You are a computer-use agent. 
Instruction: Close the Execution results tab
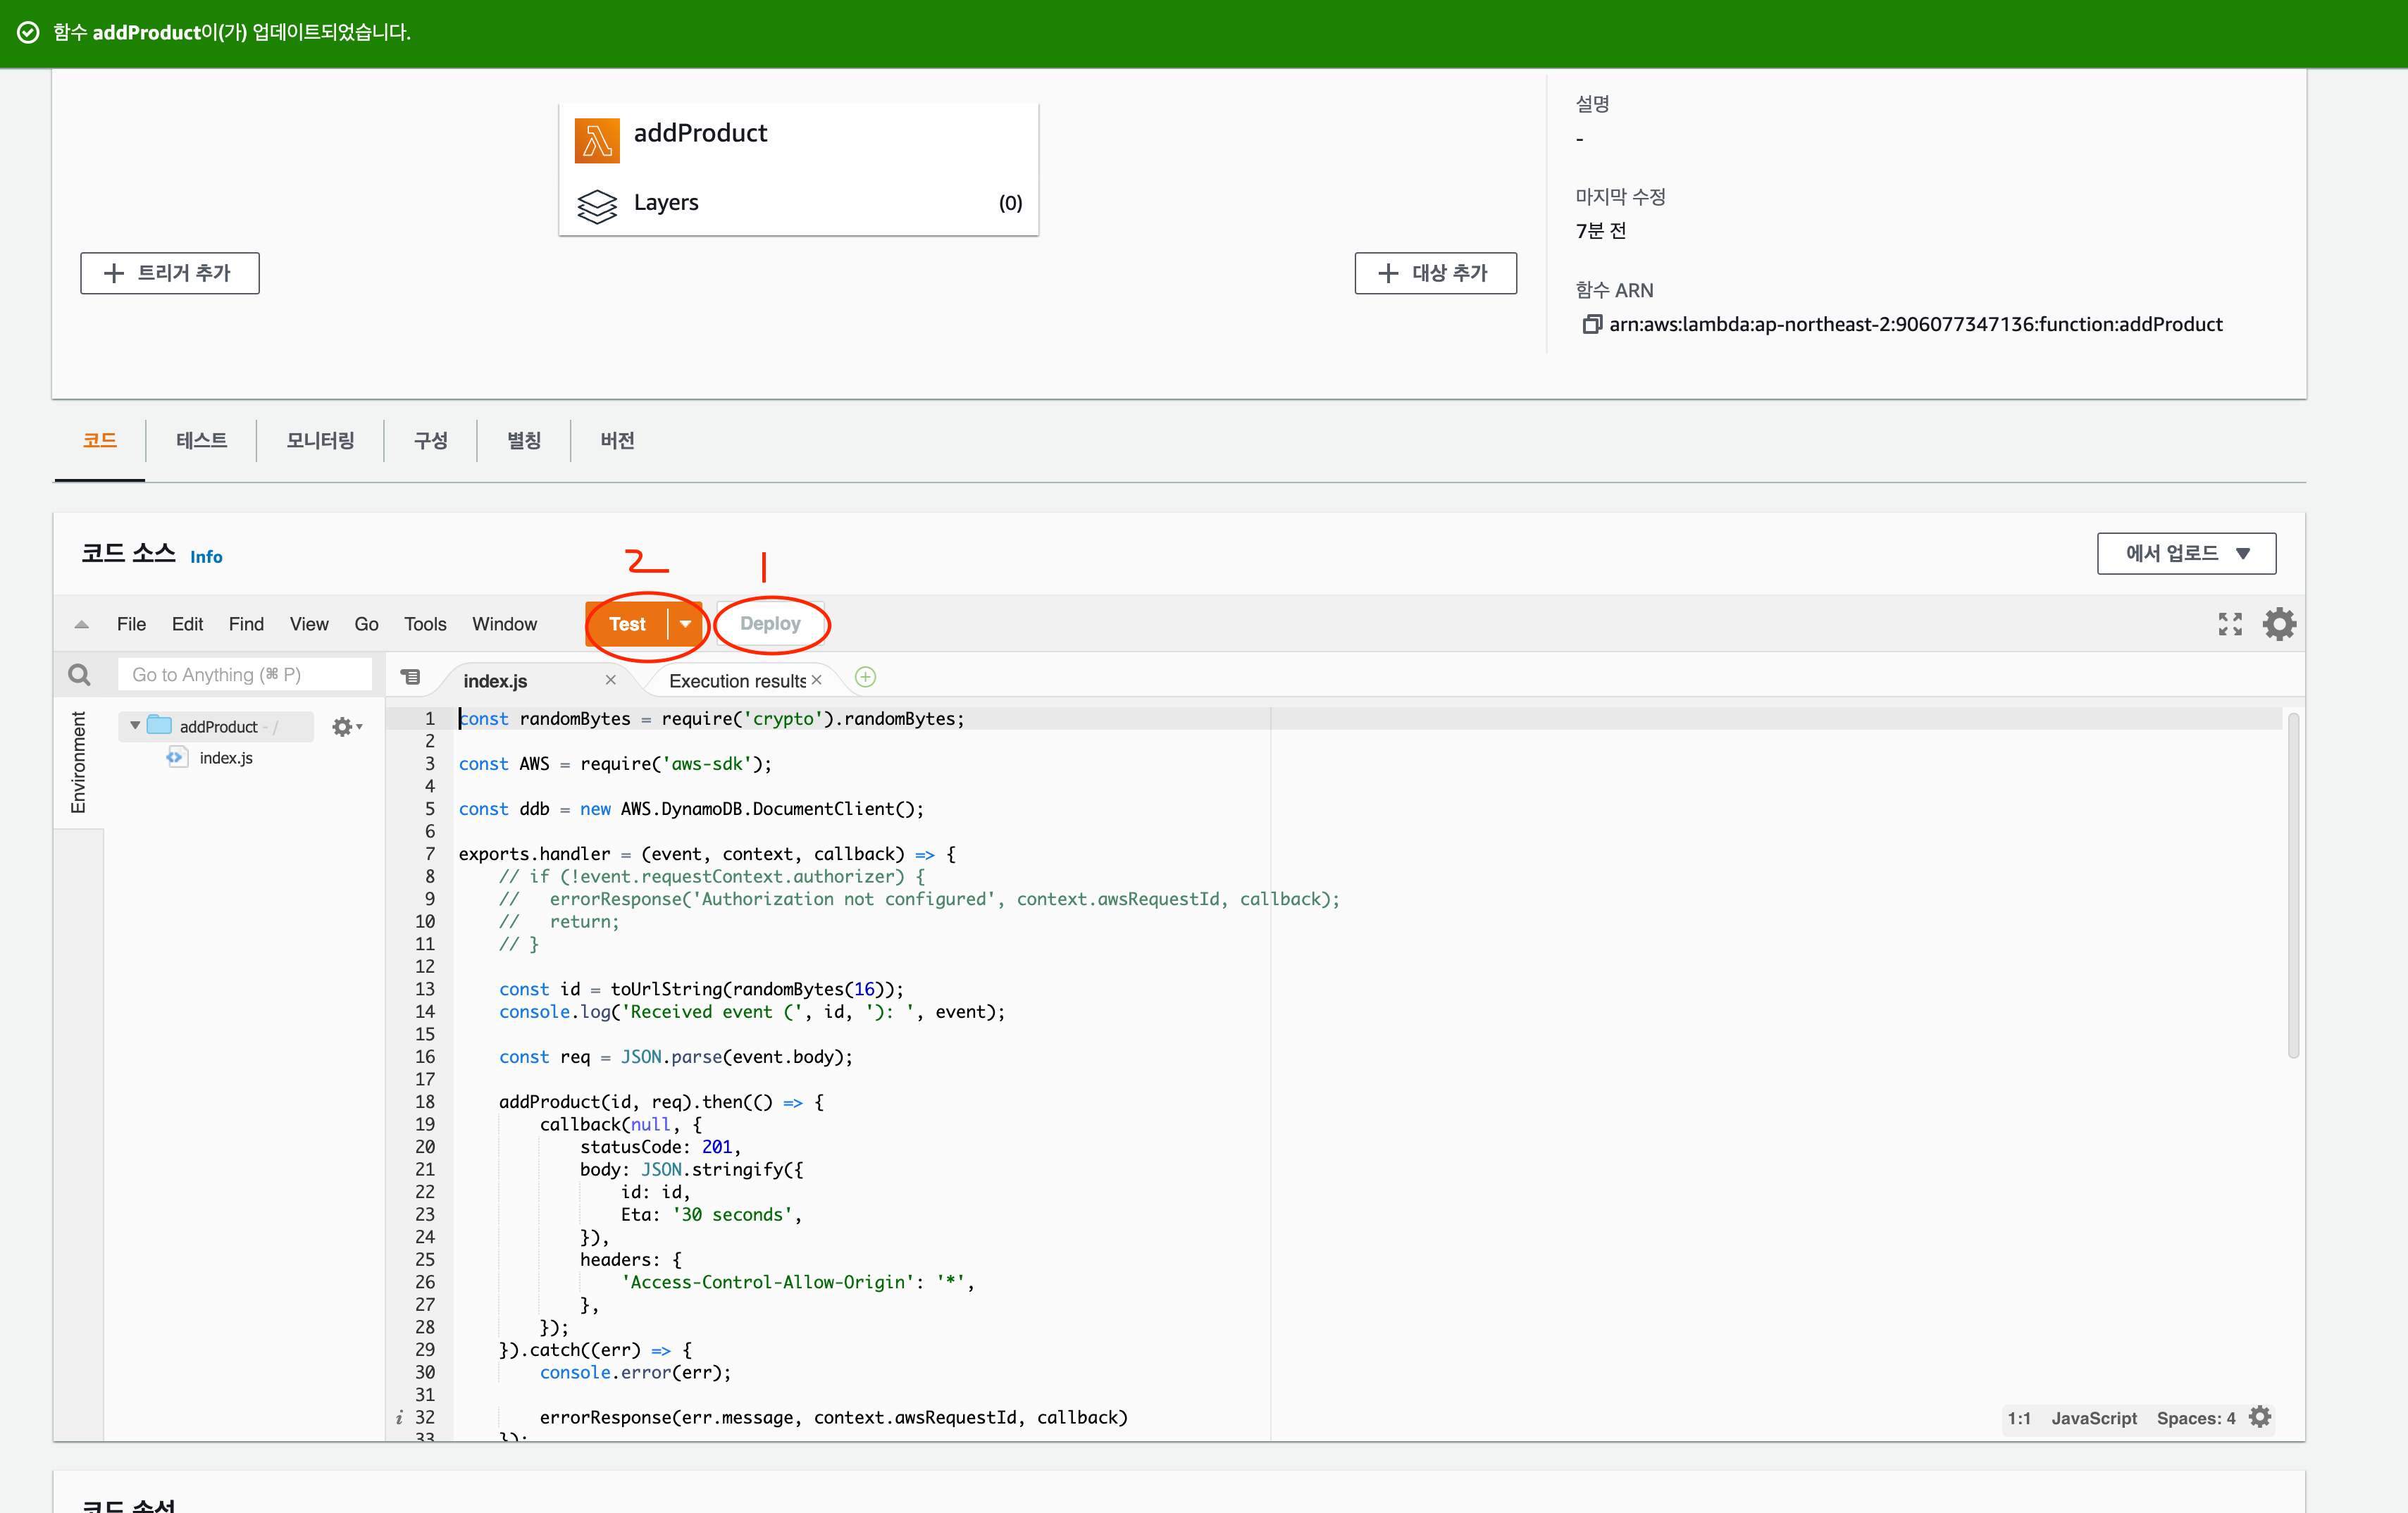817,680
